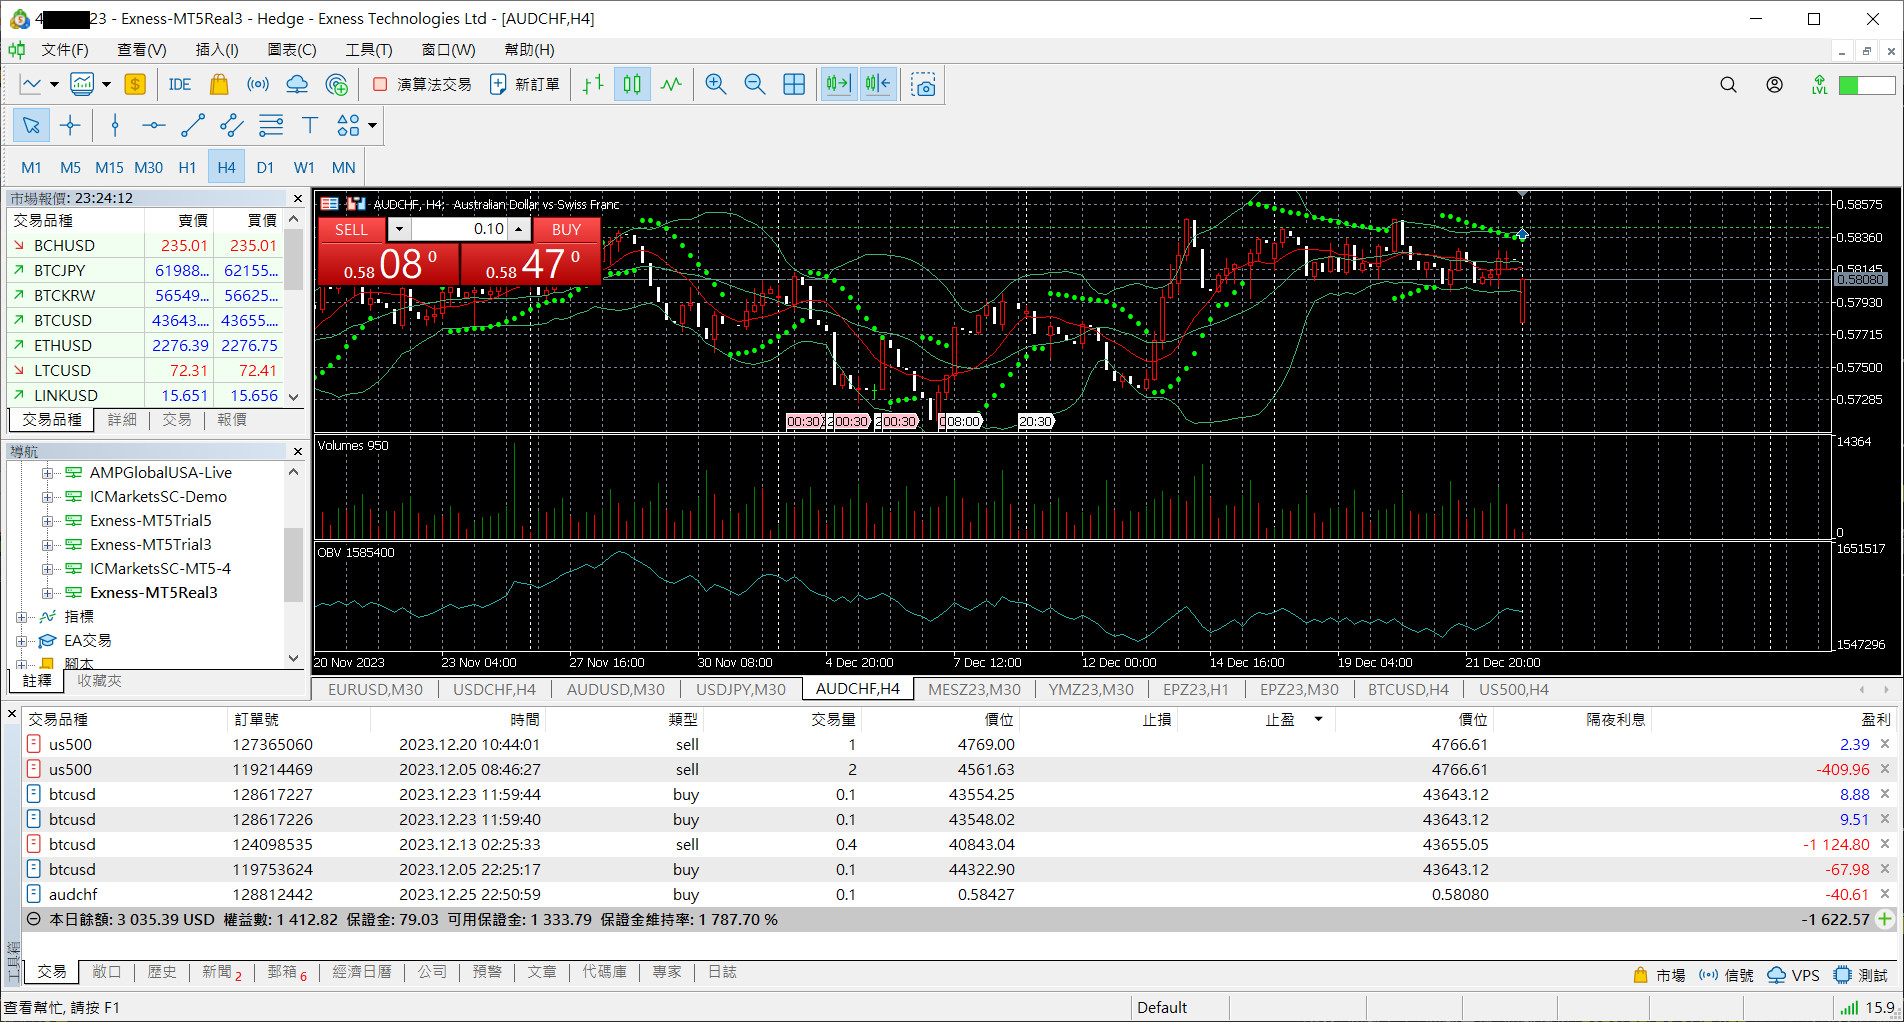Switch to MN timeframe
Image resolution: width=1904 pixels, height=1022 pixels.
(343, 167)
